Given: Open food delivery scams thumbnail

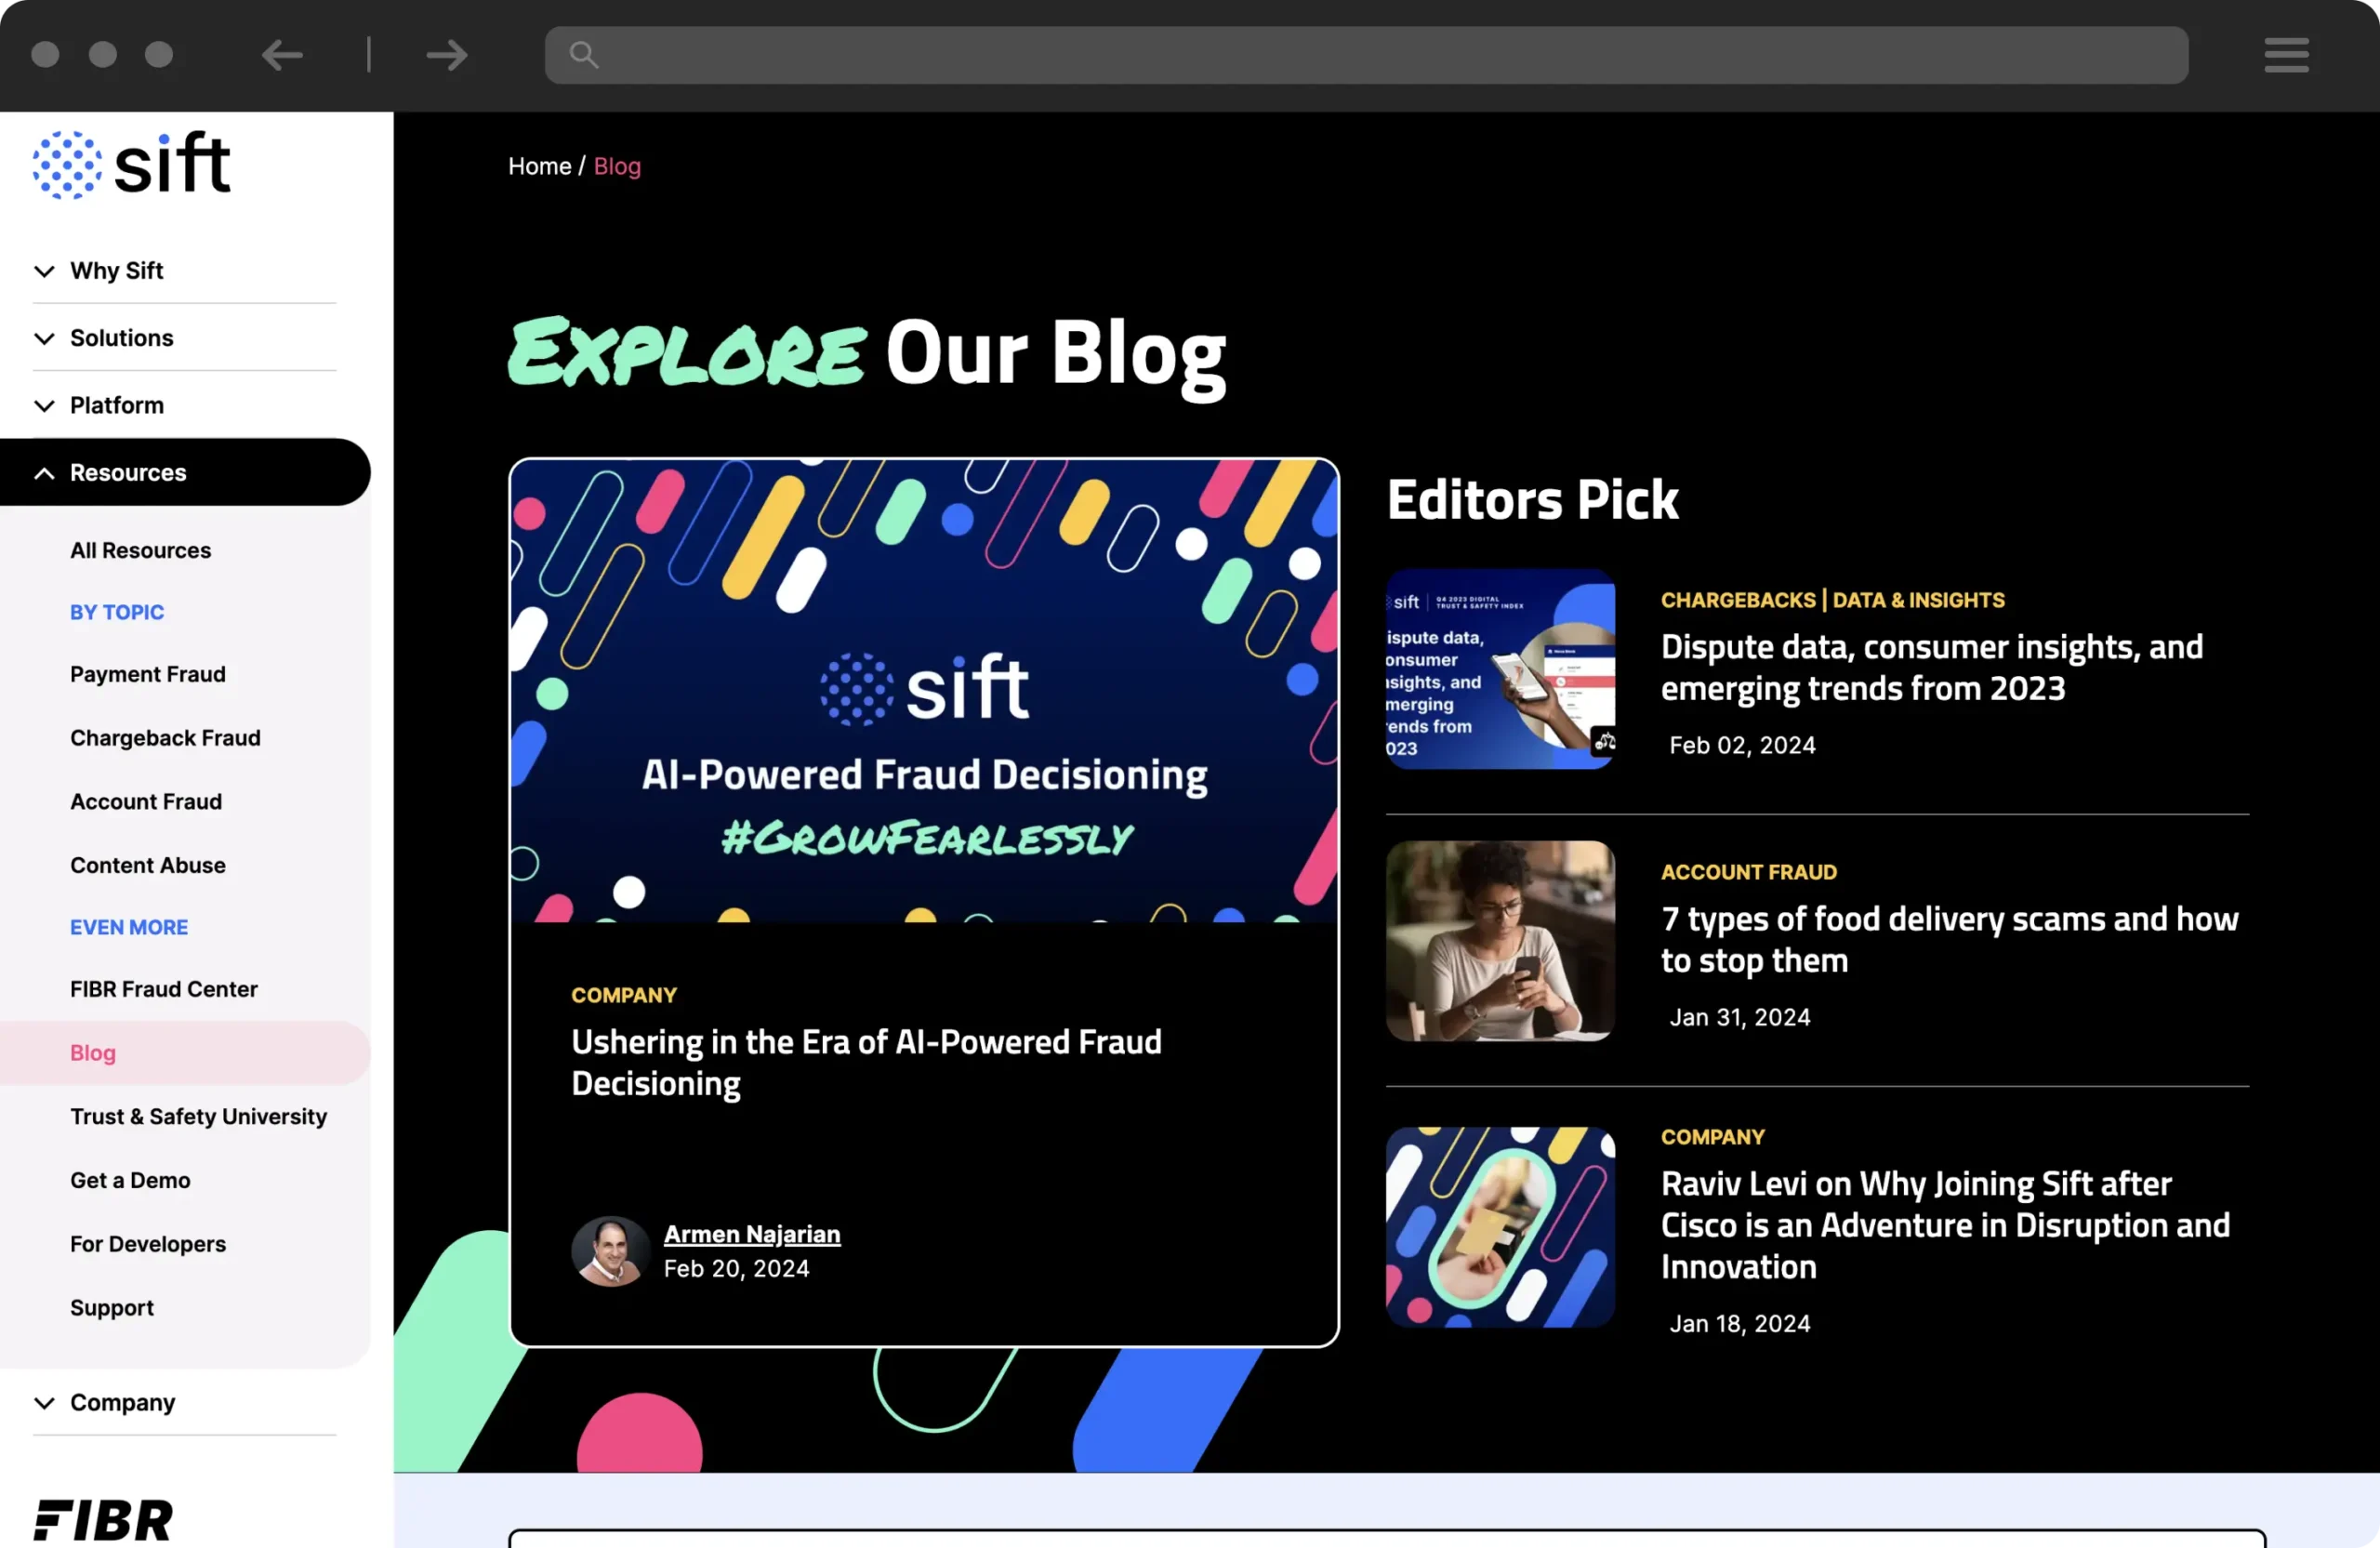Looking at the screenshot, I should 1500,942.
